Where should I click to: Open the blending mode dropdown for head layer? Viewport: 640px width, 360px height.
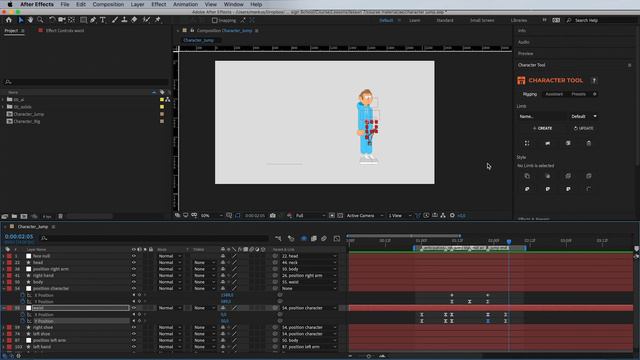(170, 262)
